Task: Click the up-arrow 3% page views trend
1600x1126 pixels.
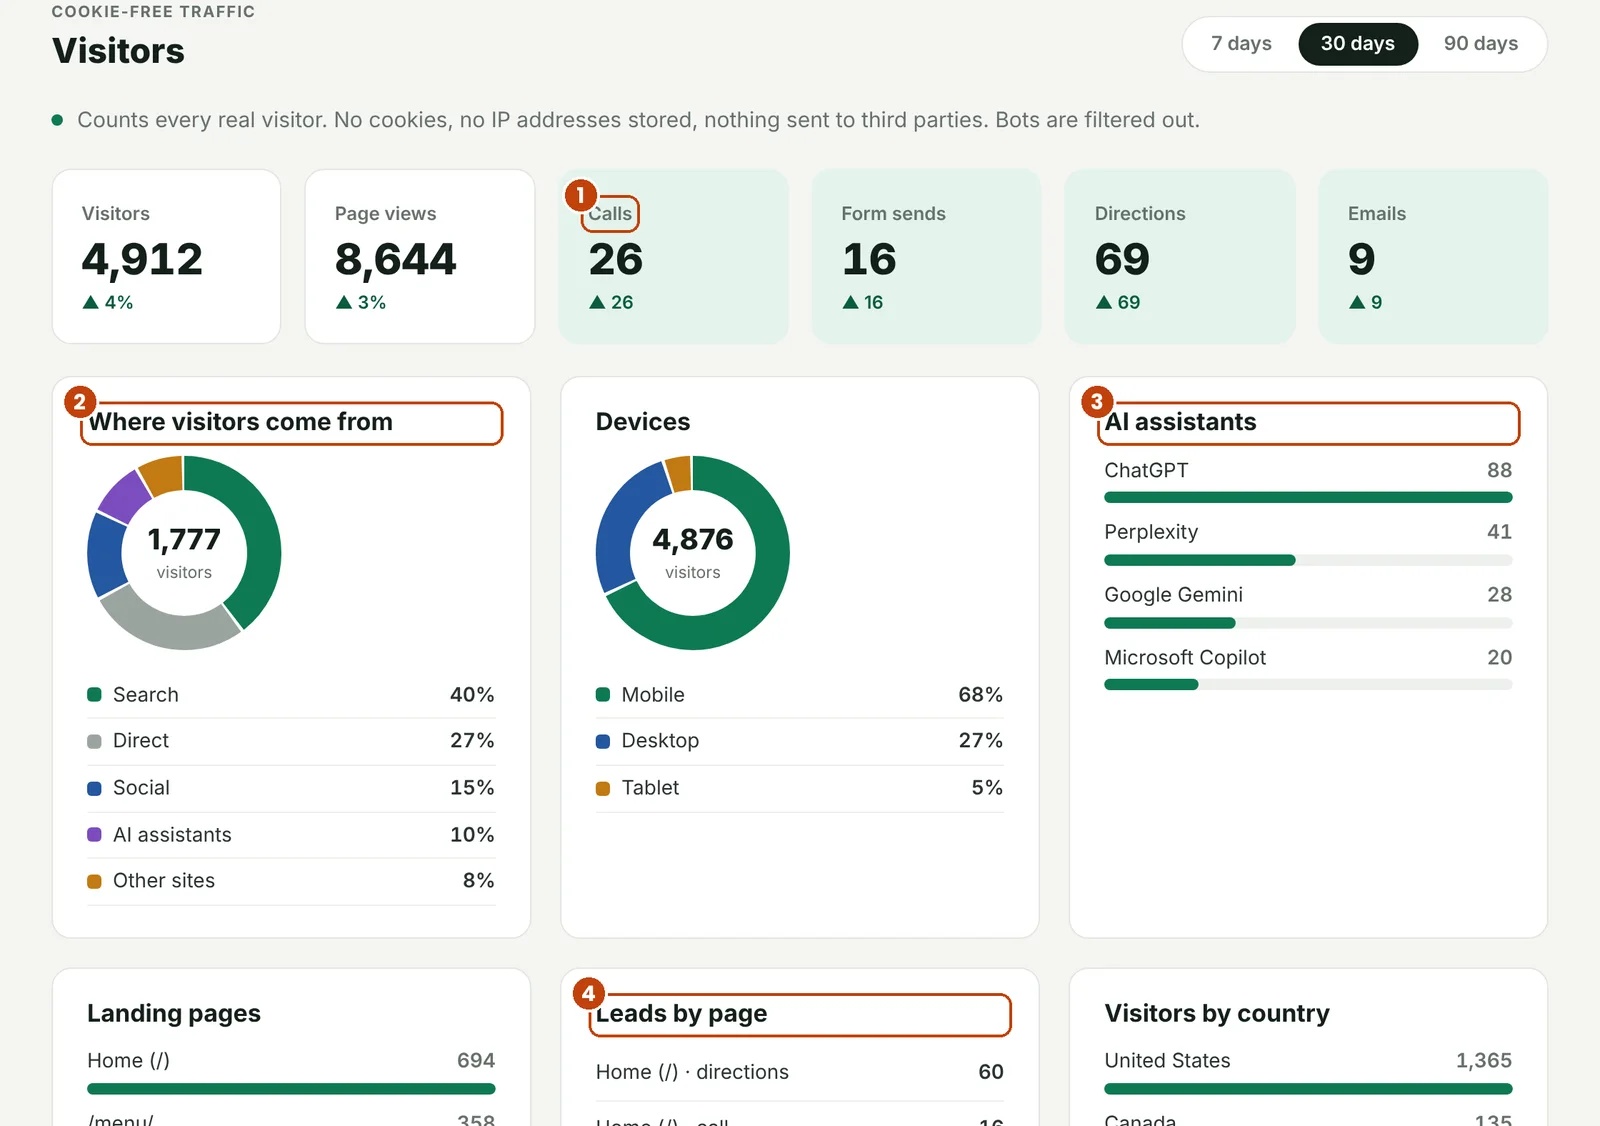Action: click(x=361, y=302)
